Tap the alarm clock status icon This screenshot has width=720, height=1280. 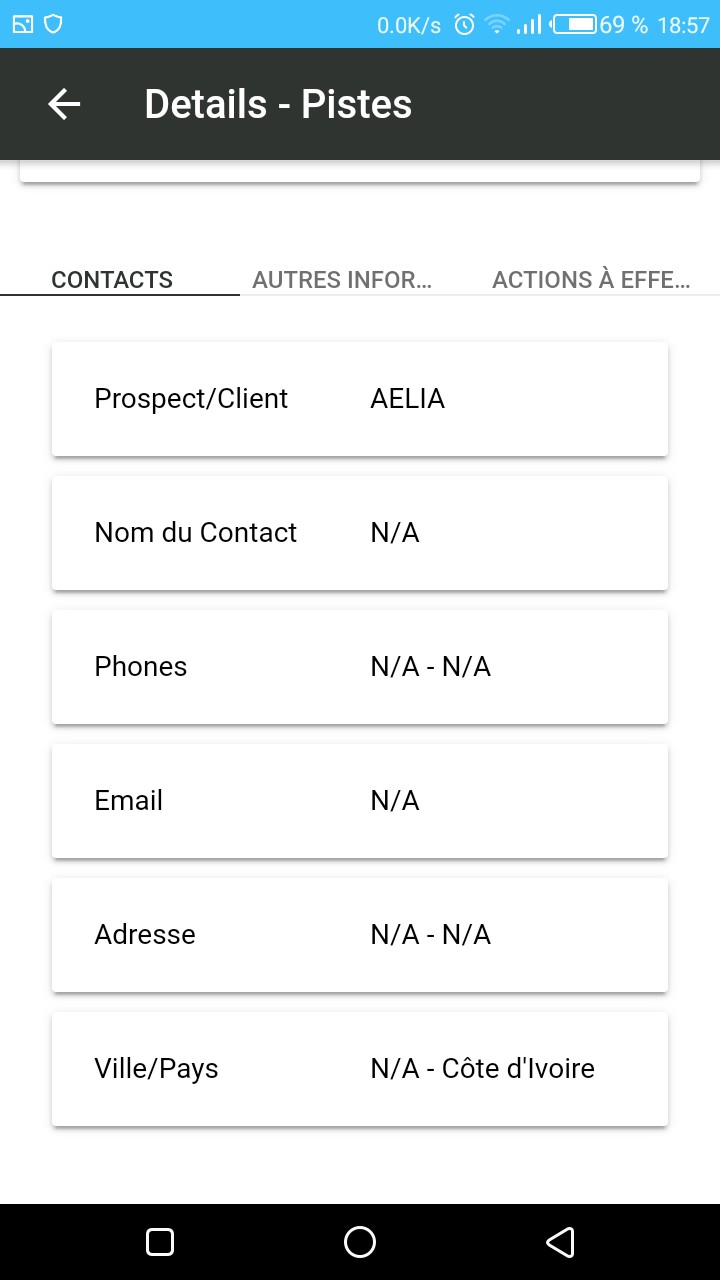[464, 25]
